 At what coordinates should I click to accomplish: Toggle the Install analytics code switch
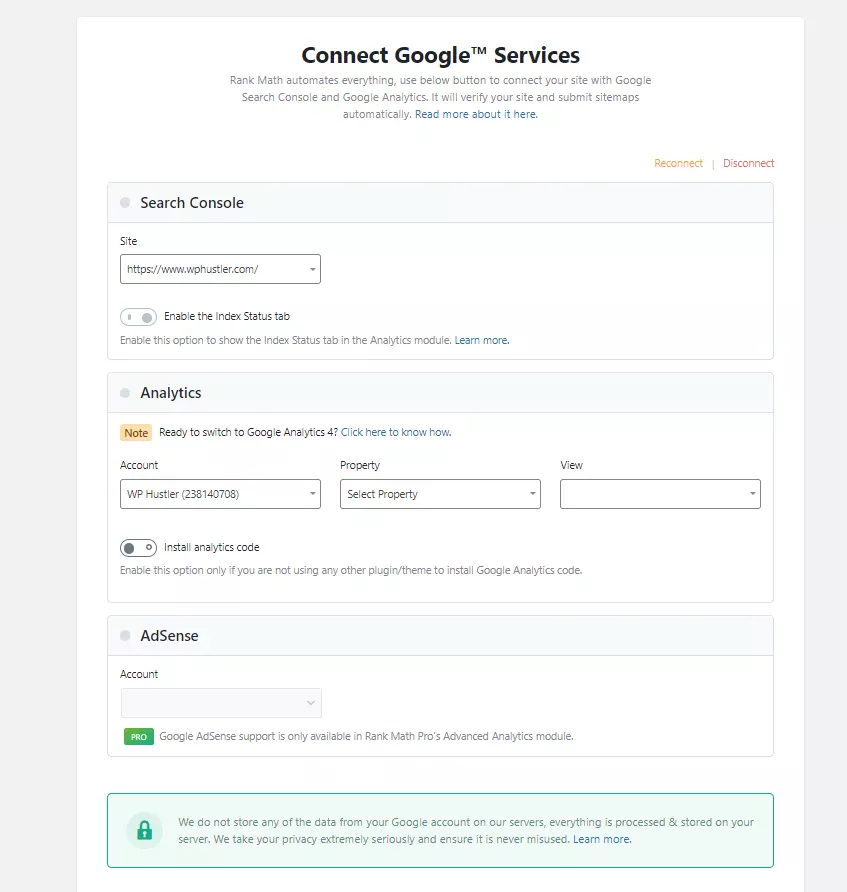click(138, 548)
